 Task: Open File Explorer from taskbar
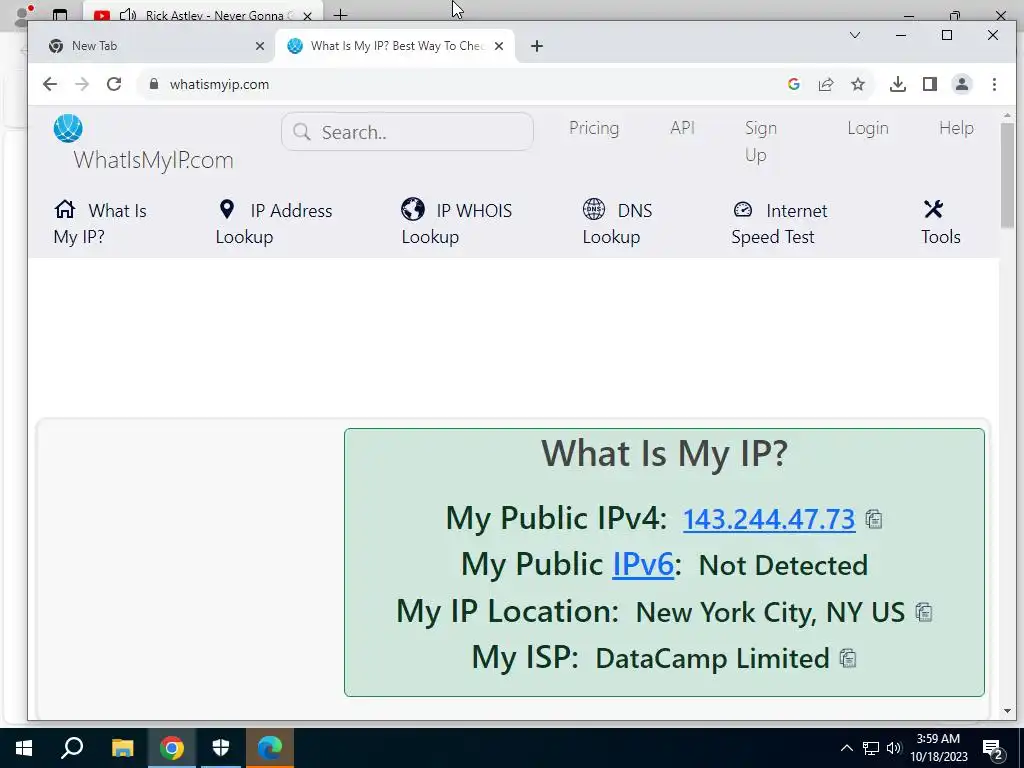point(122,748)
